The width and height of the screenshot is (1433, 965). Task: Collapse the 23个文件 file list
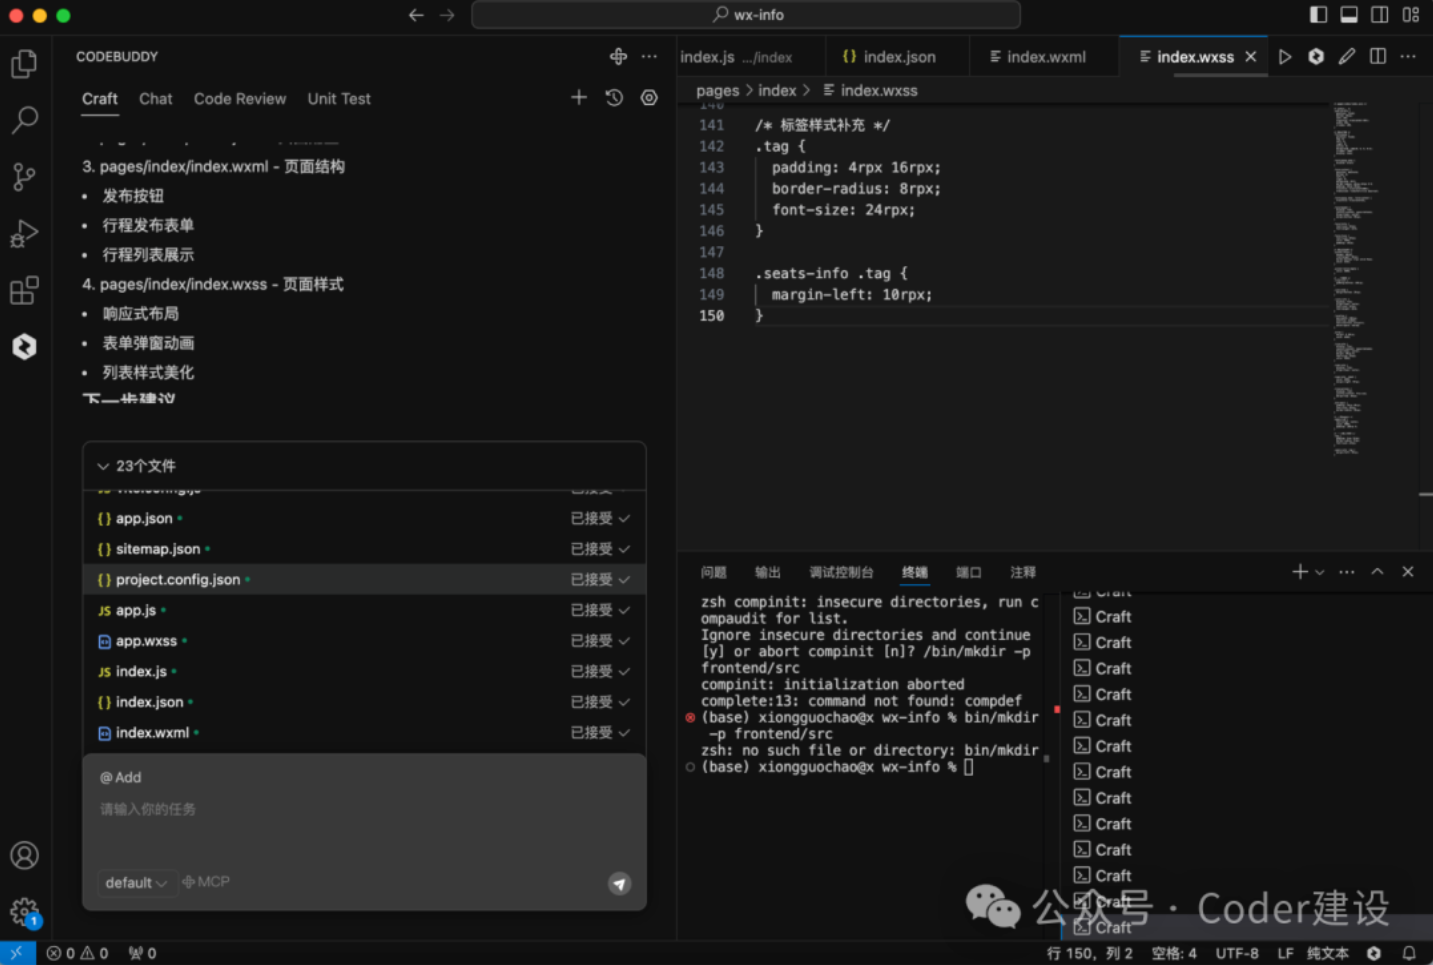point(103,466)
